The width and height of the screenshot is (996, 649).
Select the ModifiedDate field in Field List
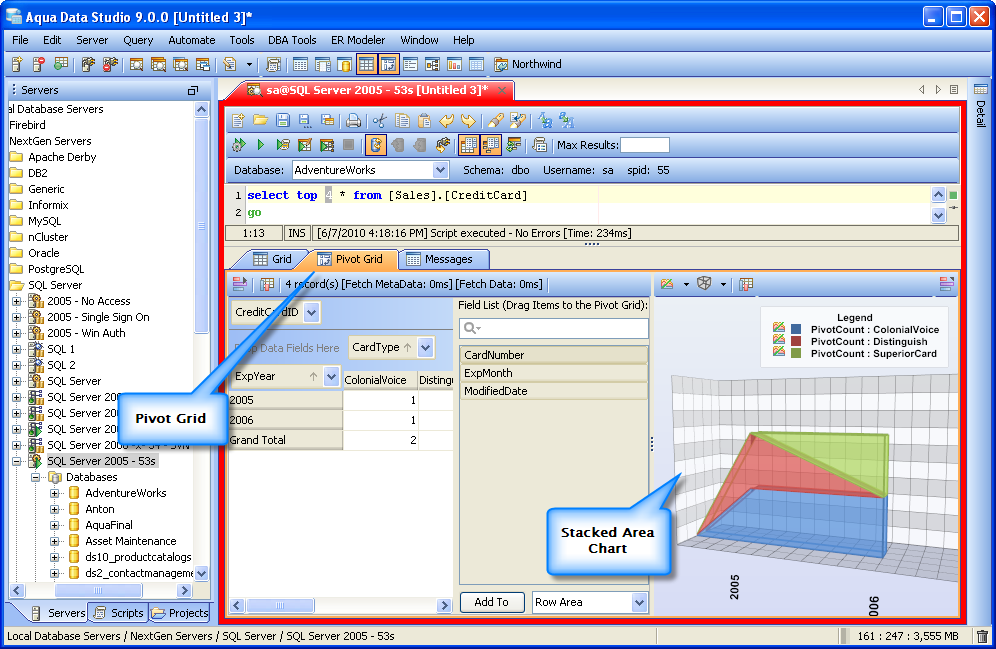point(553,391)
